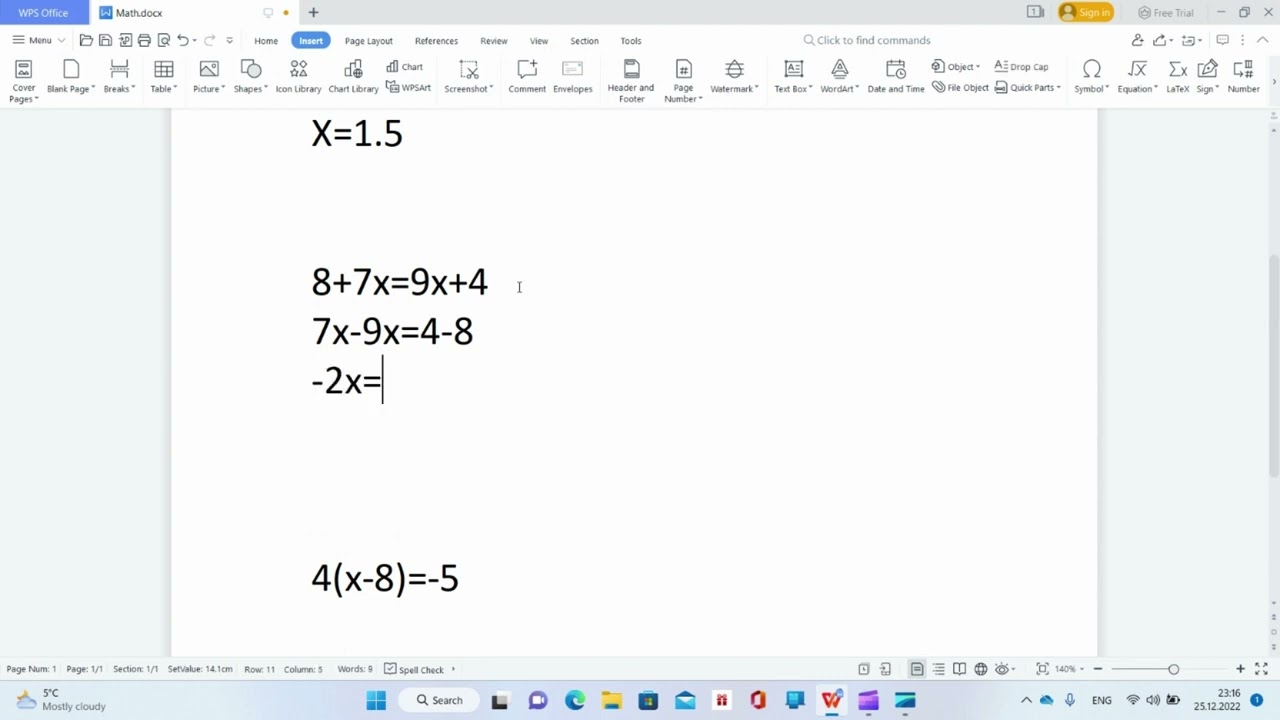Click the Print icon in quick access toolbar
1280x720 pixels.
144,40
